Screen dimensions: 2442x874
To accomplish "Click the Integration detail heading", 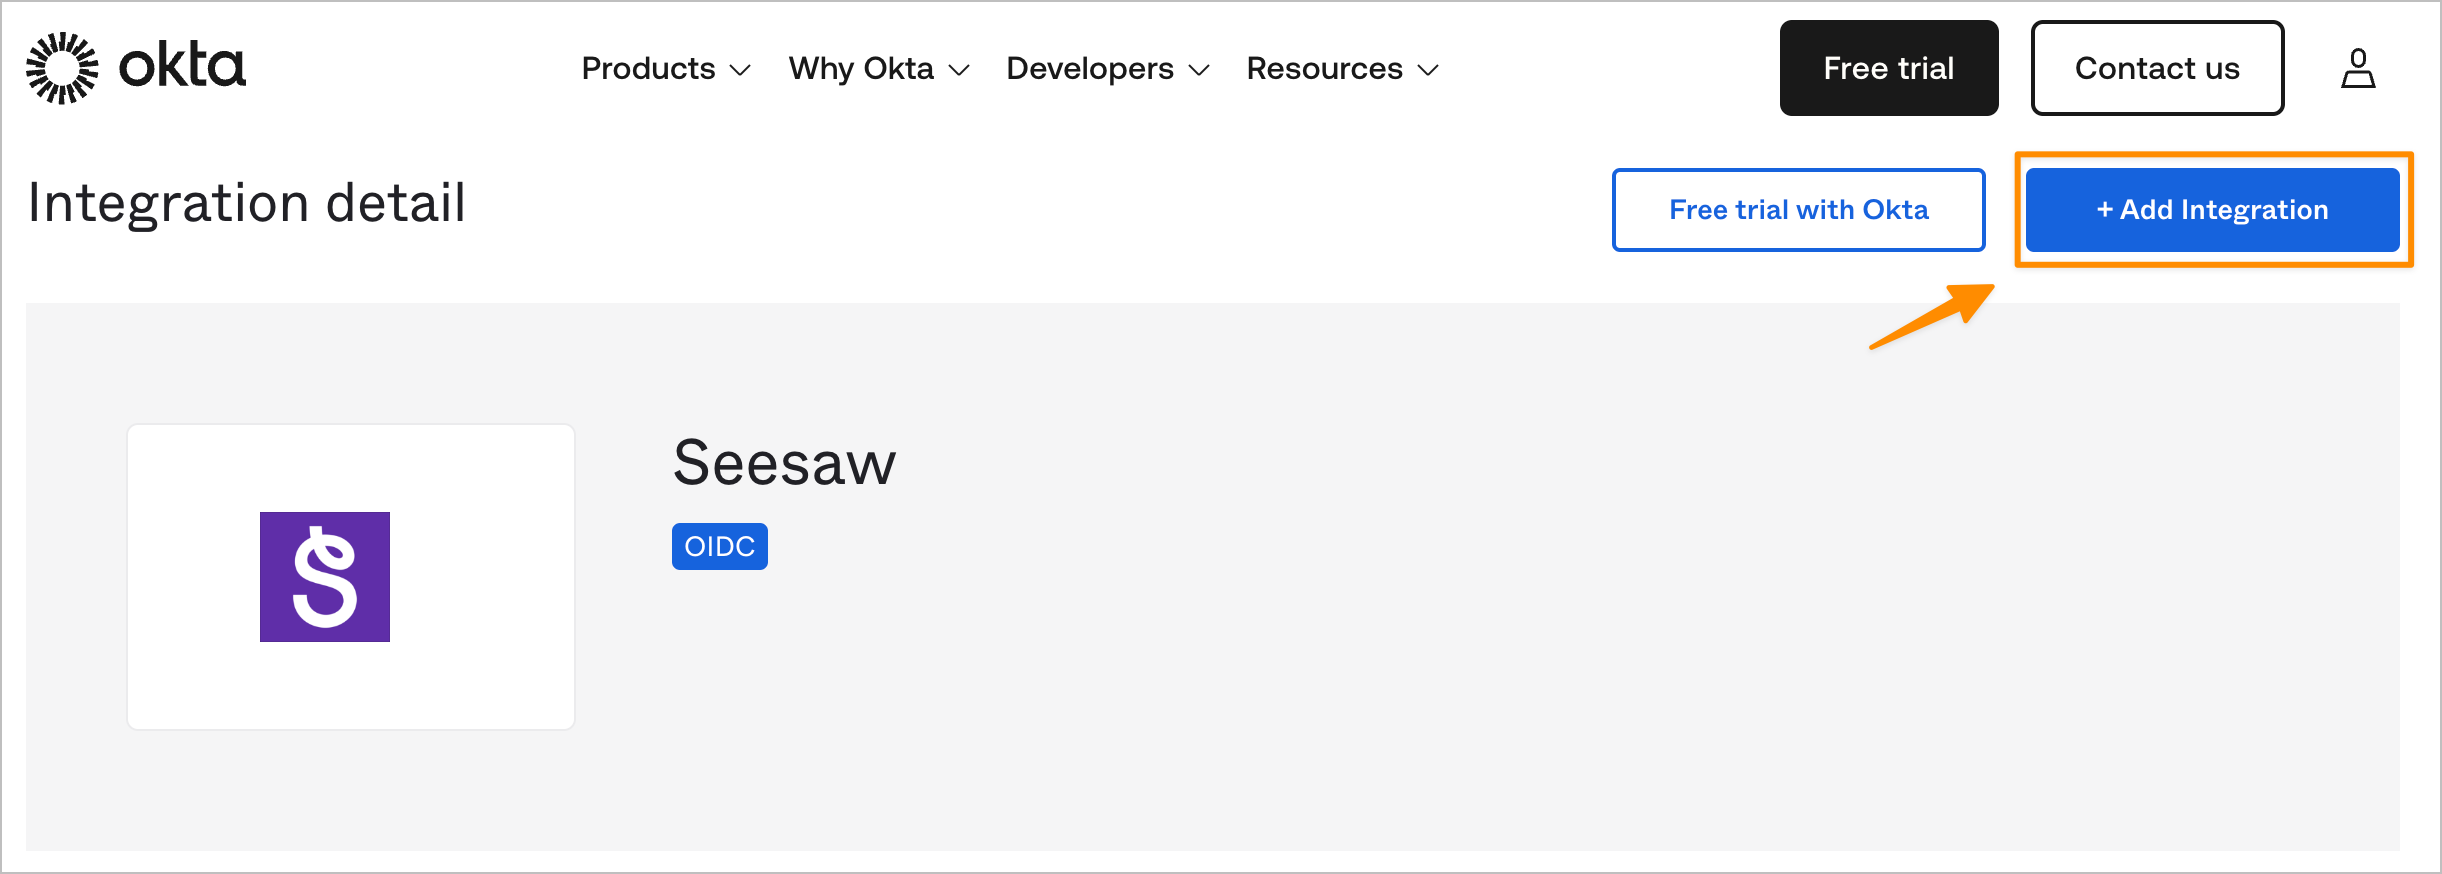I will click(x=246, y=203).
